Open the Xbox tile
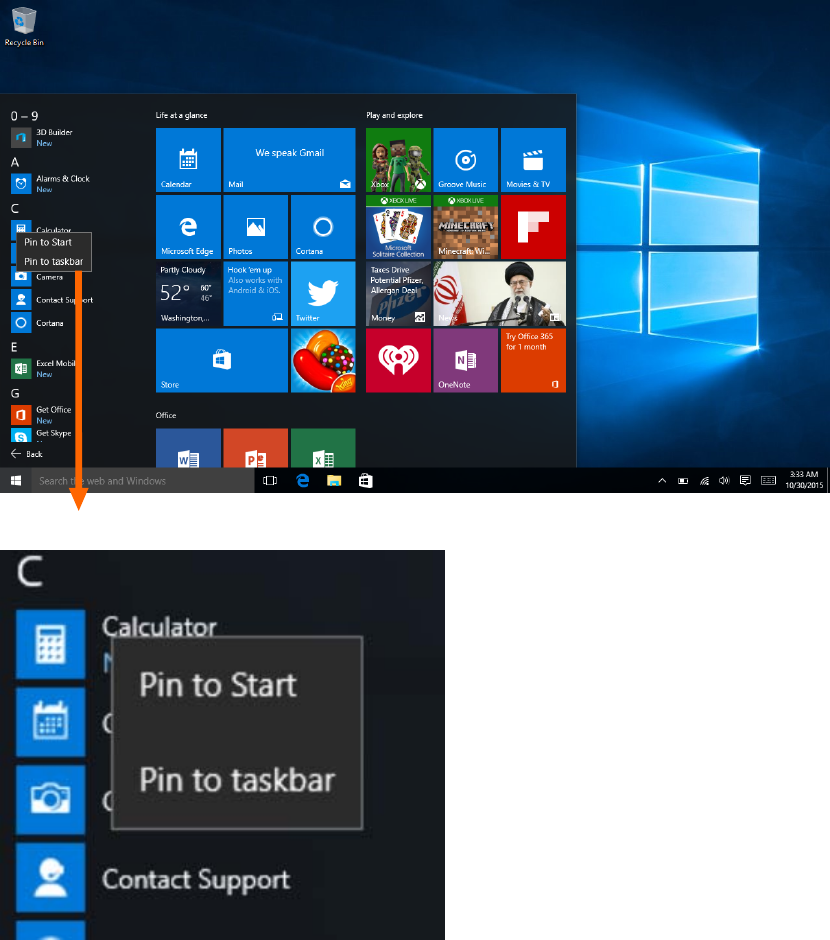 click(399, 159)
